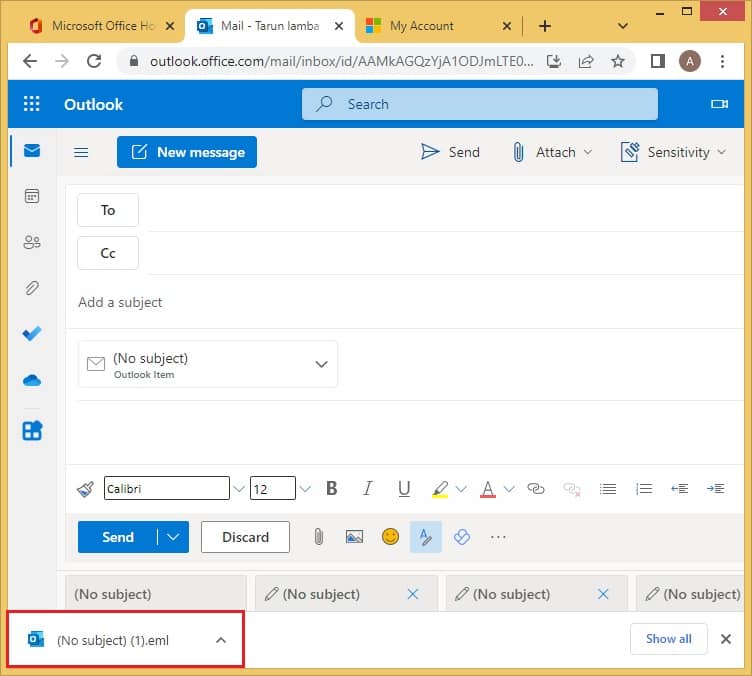Click the Outlook search box
The width and height of the screenshot is (752, 676).
tap(480, 104)
